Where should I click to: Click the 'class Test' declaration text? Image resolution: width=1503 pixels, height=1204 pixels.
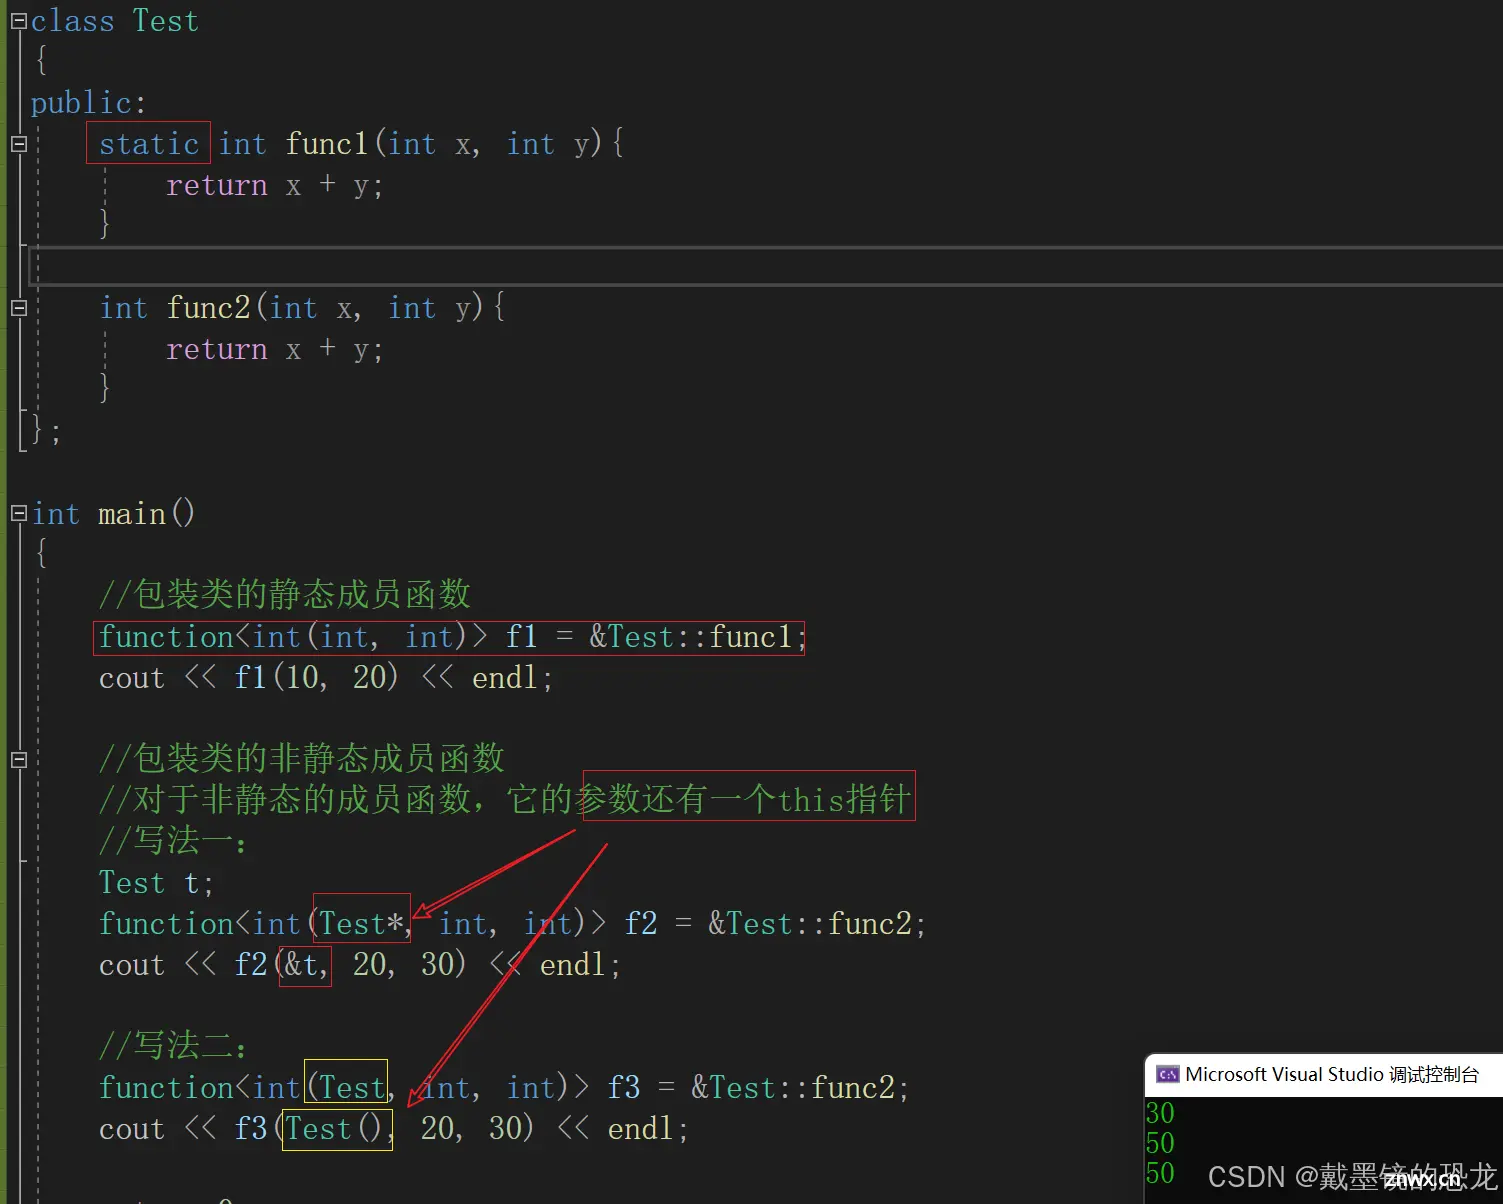tap(114, 21)
